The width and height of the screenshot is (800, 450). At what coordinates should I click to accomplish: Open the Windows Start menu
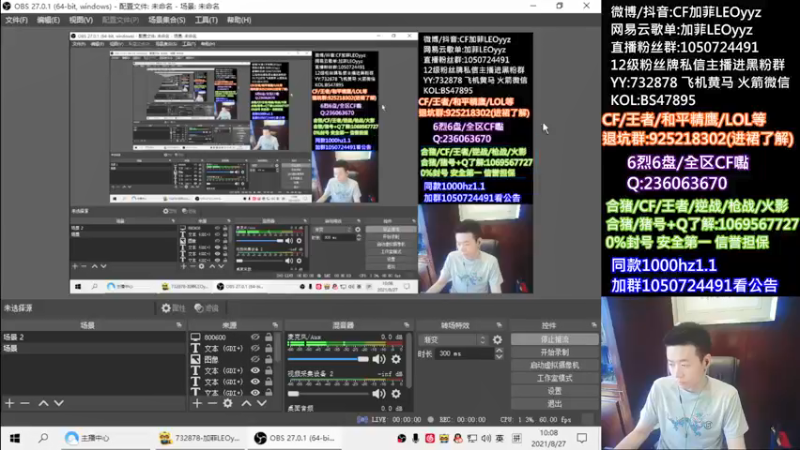(x=15, y=438)
